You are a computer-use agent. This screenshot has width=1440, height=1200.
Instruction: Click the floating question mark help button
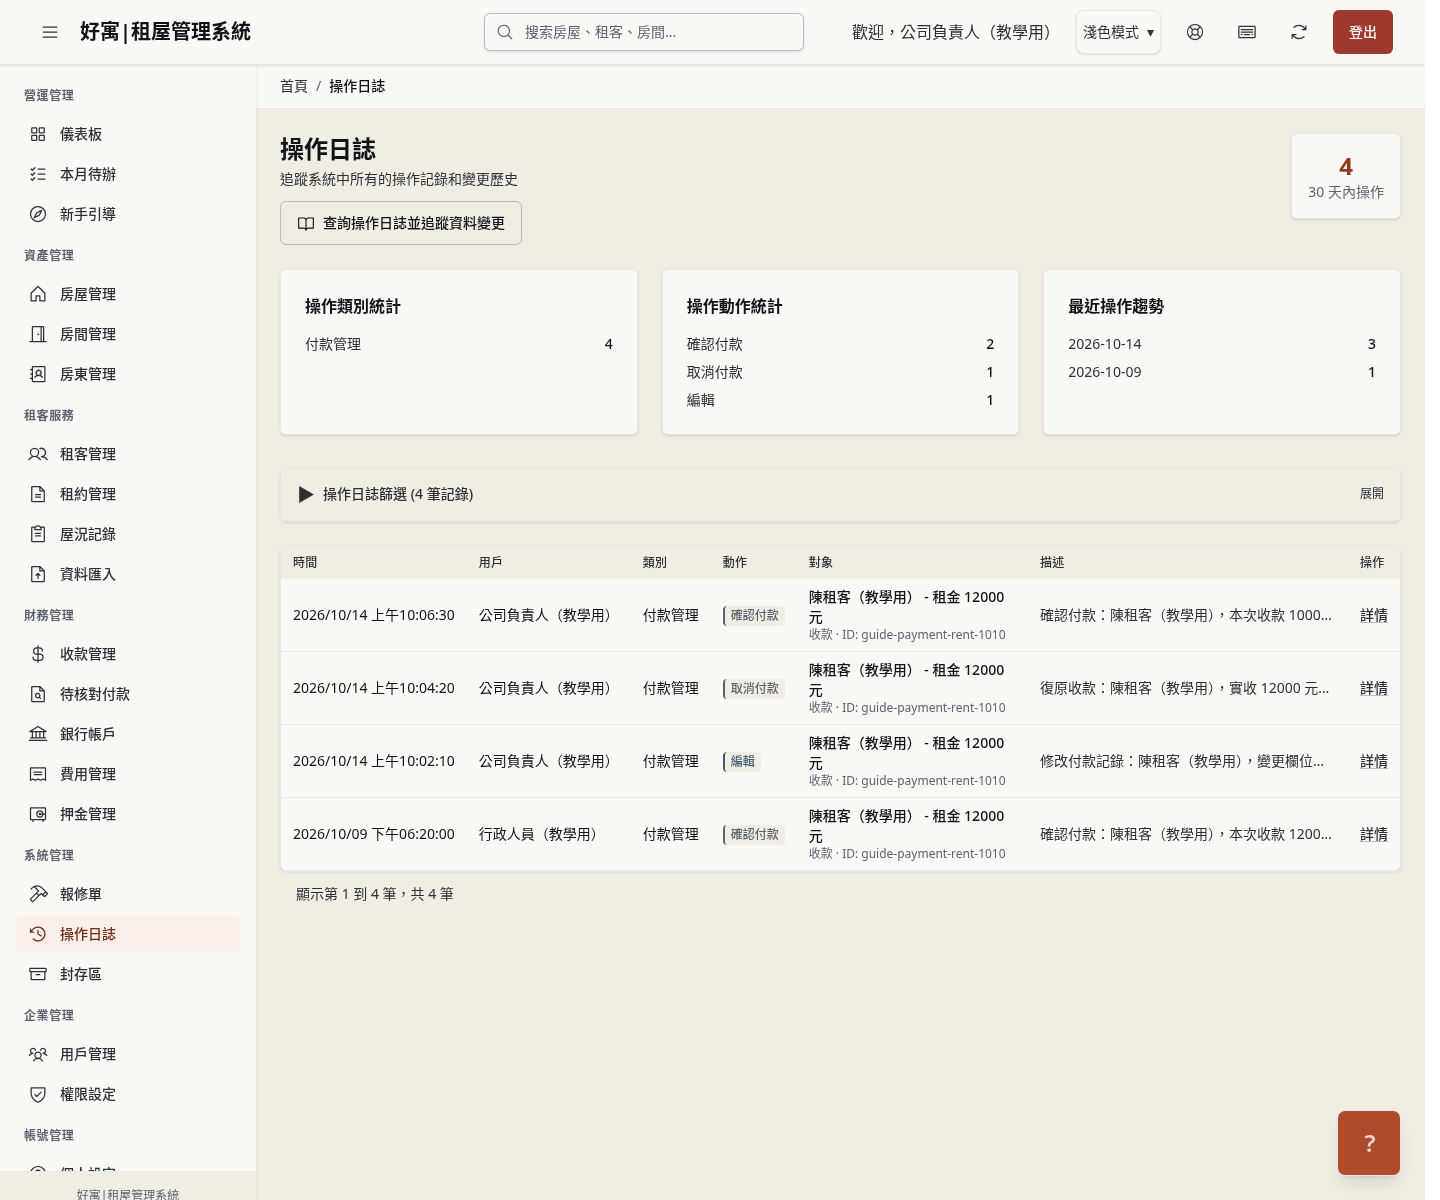[x=1369, y=1143]
